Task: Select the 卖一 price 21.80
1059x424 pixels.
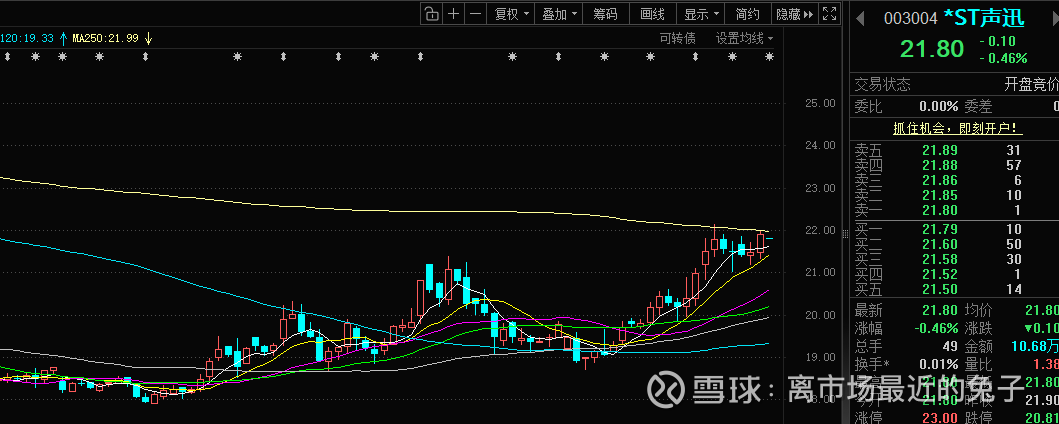Action: pyautogui.click(x=941, y=210)
